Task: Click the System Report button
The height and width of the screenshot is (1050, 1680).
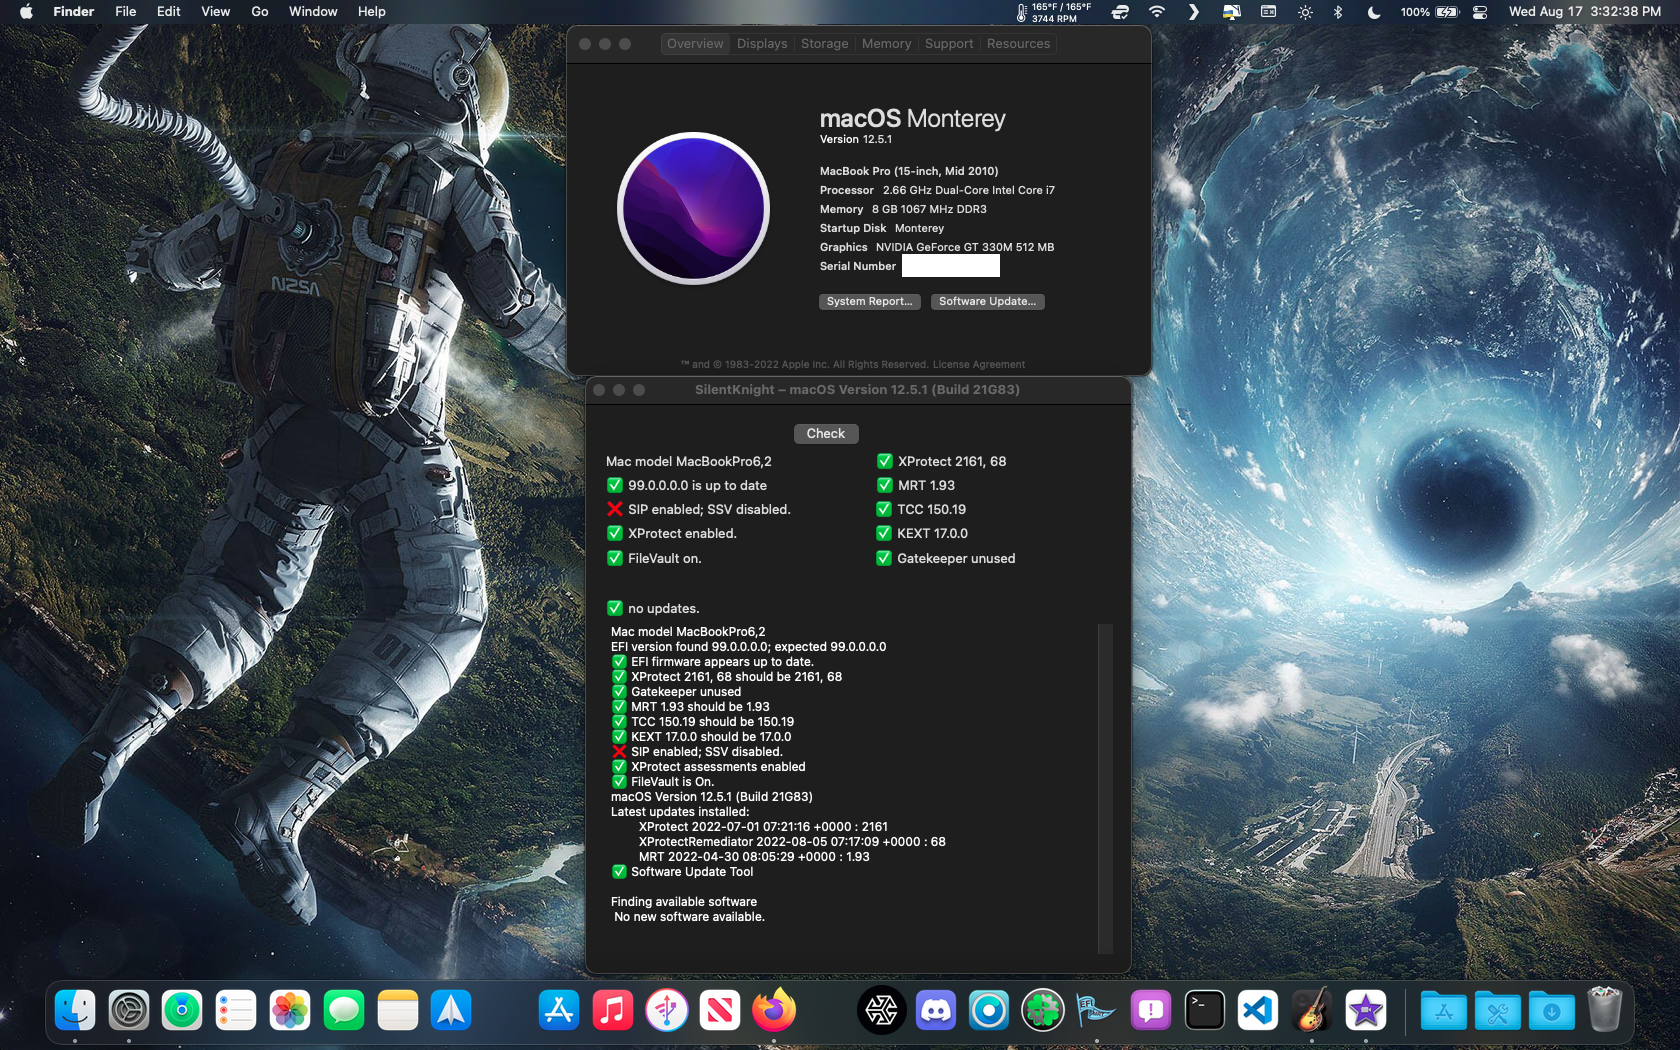Action: click(870, 302)
